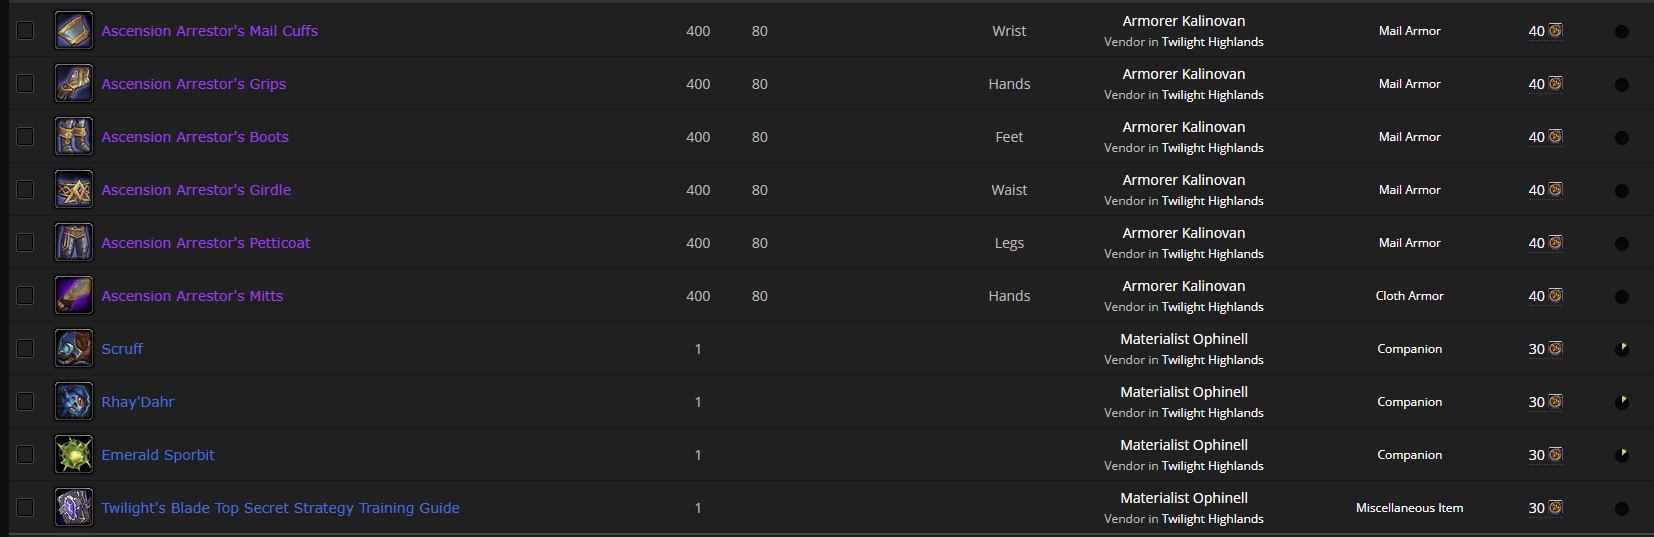The width and height of the screenshot is (1654, 537).
Task: Open the Materialist Ophinell vendor link in the Scruff row
Action: click(x=1184, y=339)
